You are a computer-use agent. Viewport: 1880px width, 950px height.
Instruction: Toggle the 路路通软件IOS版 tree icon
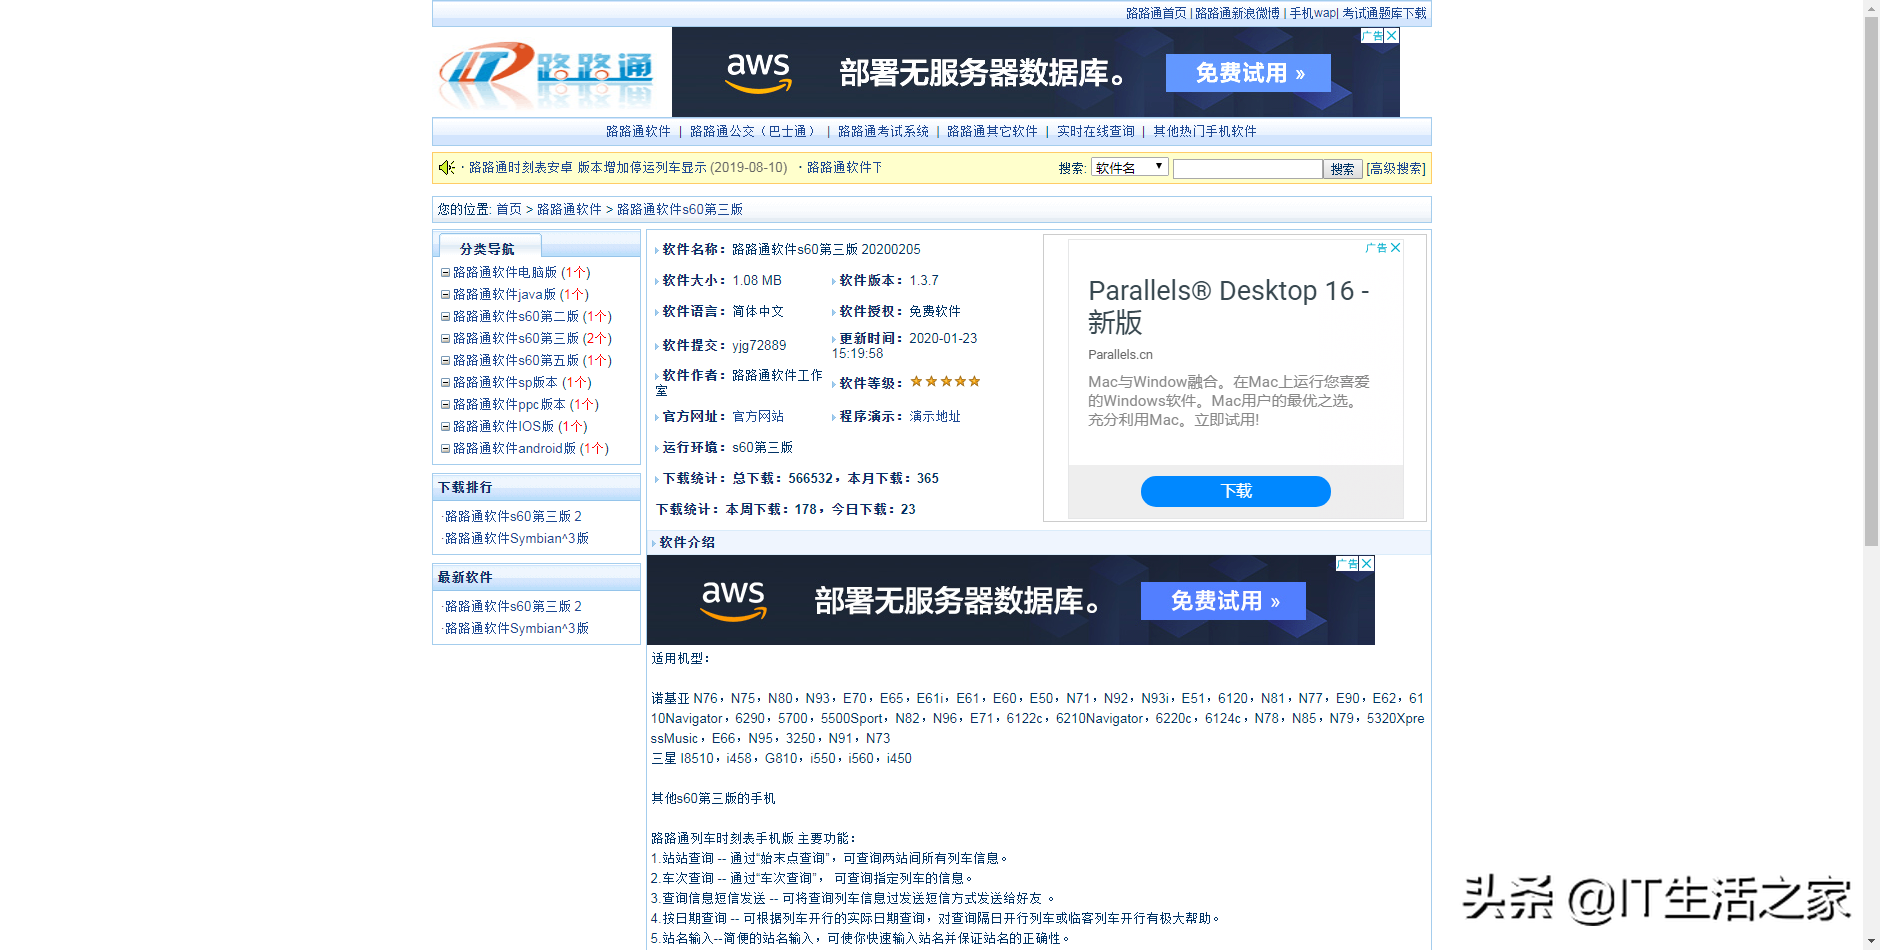click(445, 426)
